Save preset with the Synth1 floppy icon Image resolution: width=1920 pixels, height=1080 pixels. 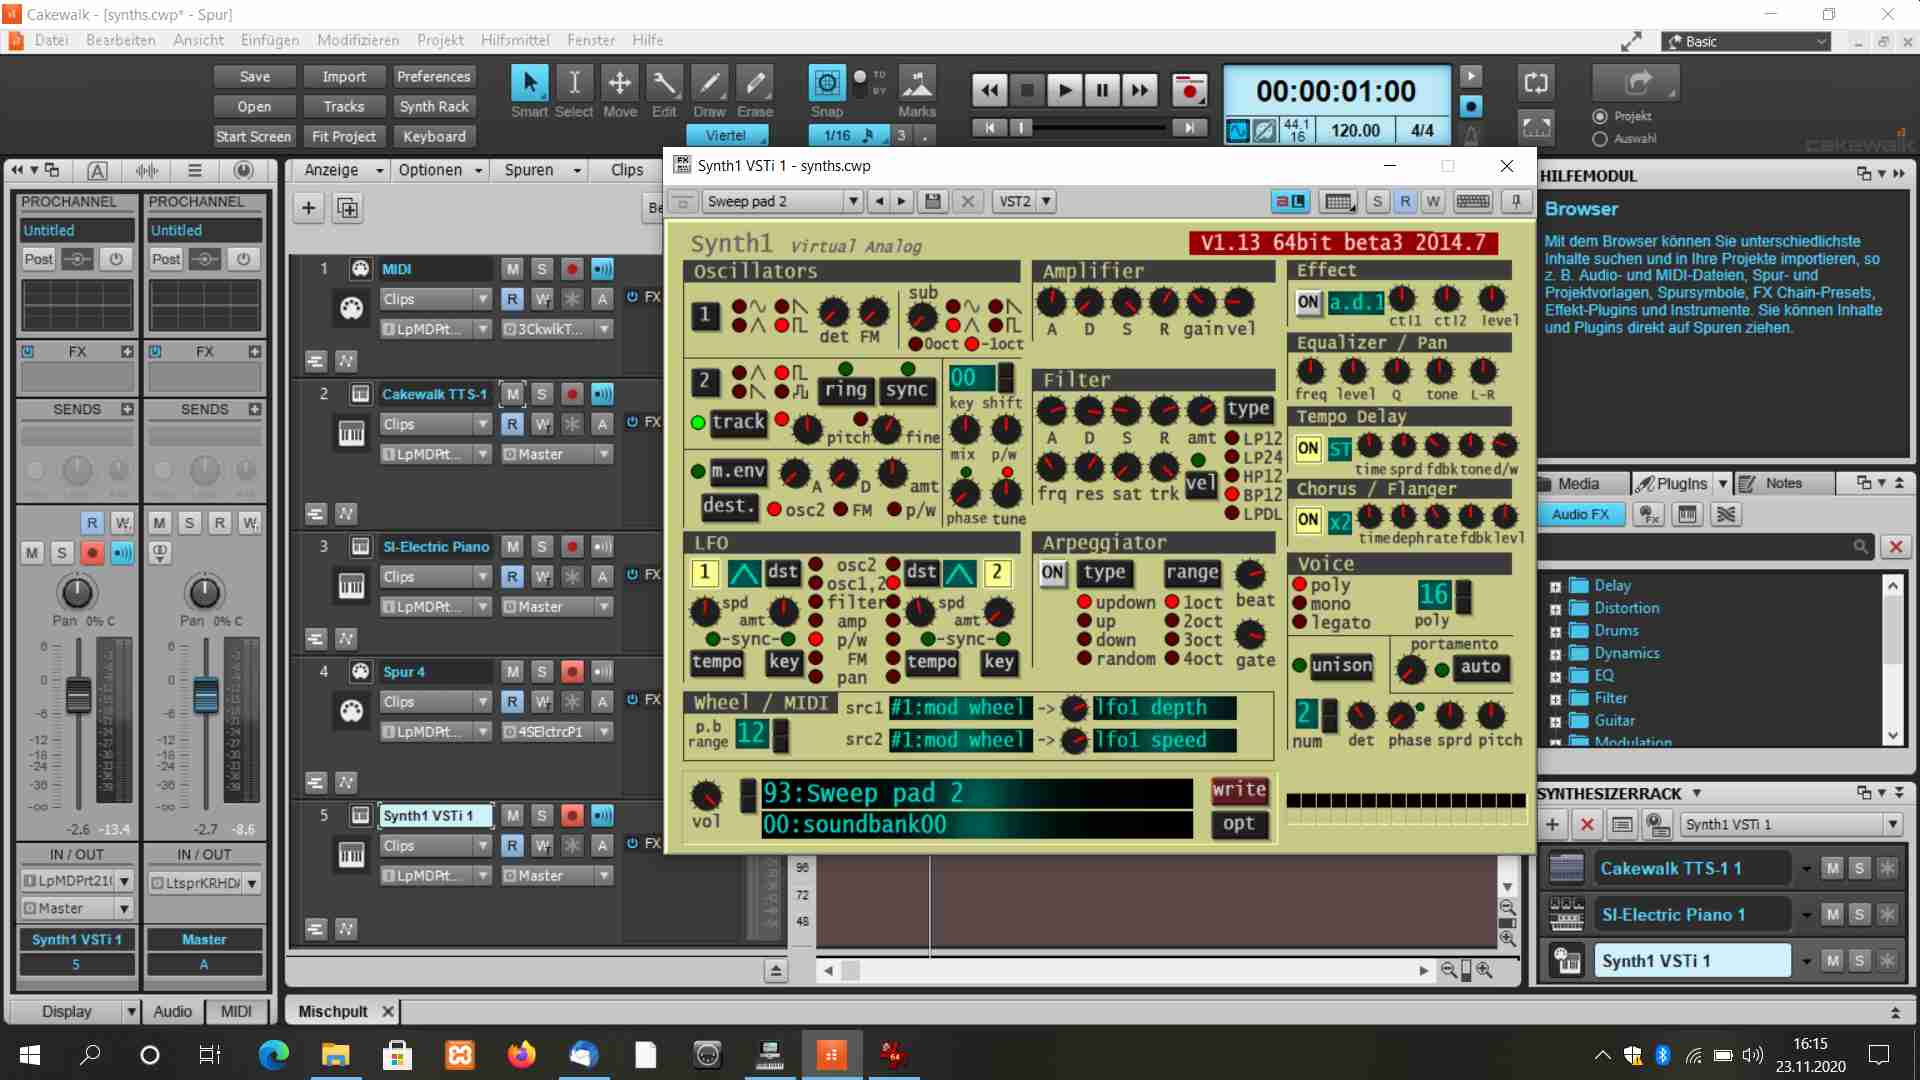(933, 201)
